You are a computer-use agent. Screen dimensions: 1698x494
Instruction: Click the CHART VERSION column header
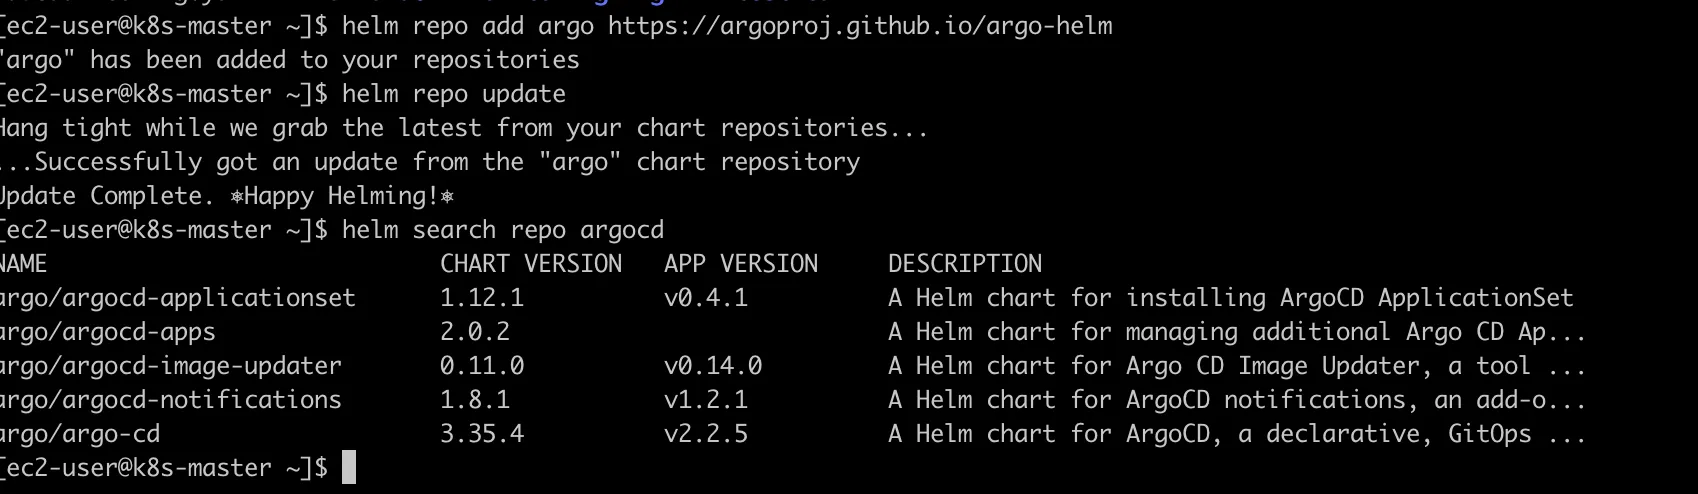point(531,264)
